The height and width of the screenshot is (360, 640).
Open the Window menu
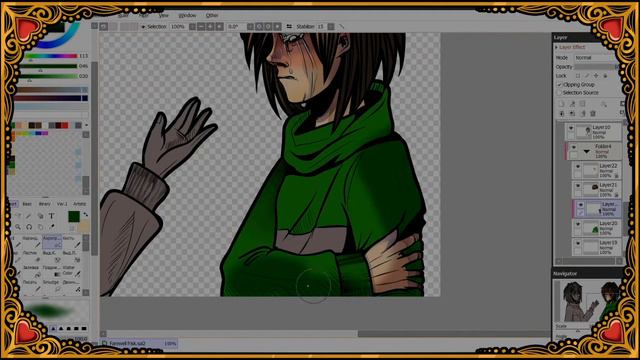click(187, 16)
